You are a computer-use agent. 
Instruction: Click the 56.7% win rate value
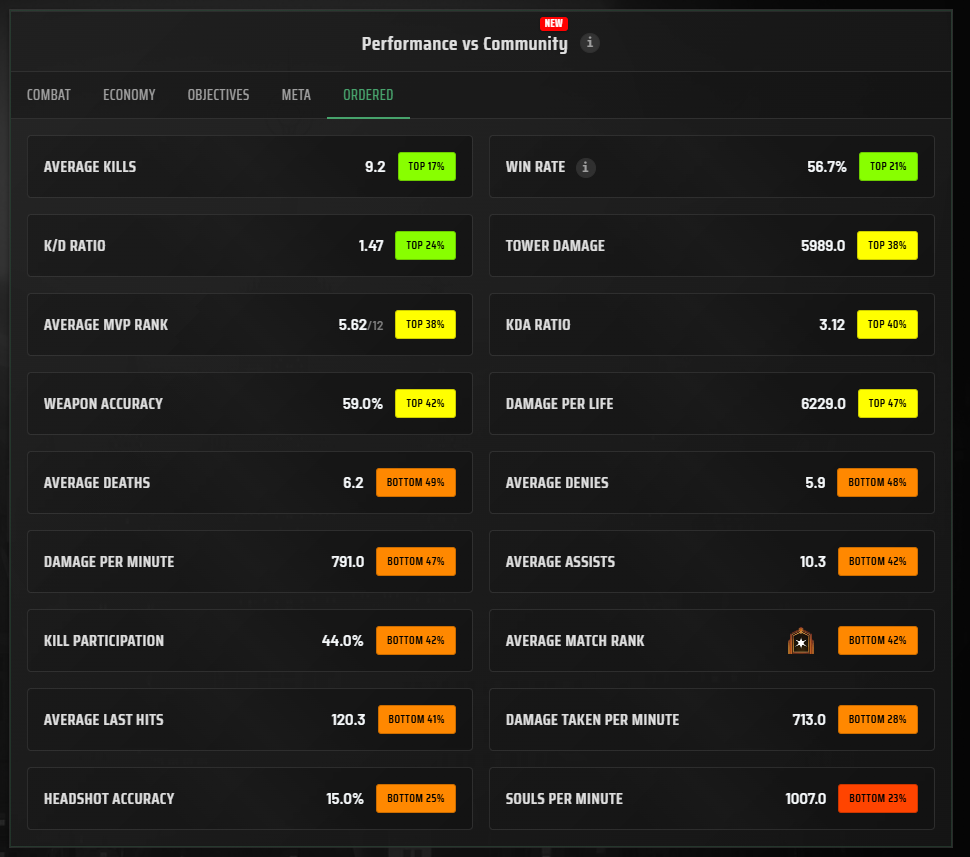[x=826, y=167]
